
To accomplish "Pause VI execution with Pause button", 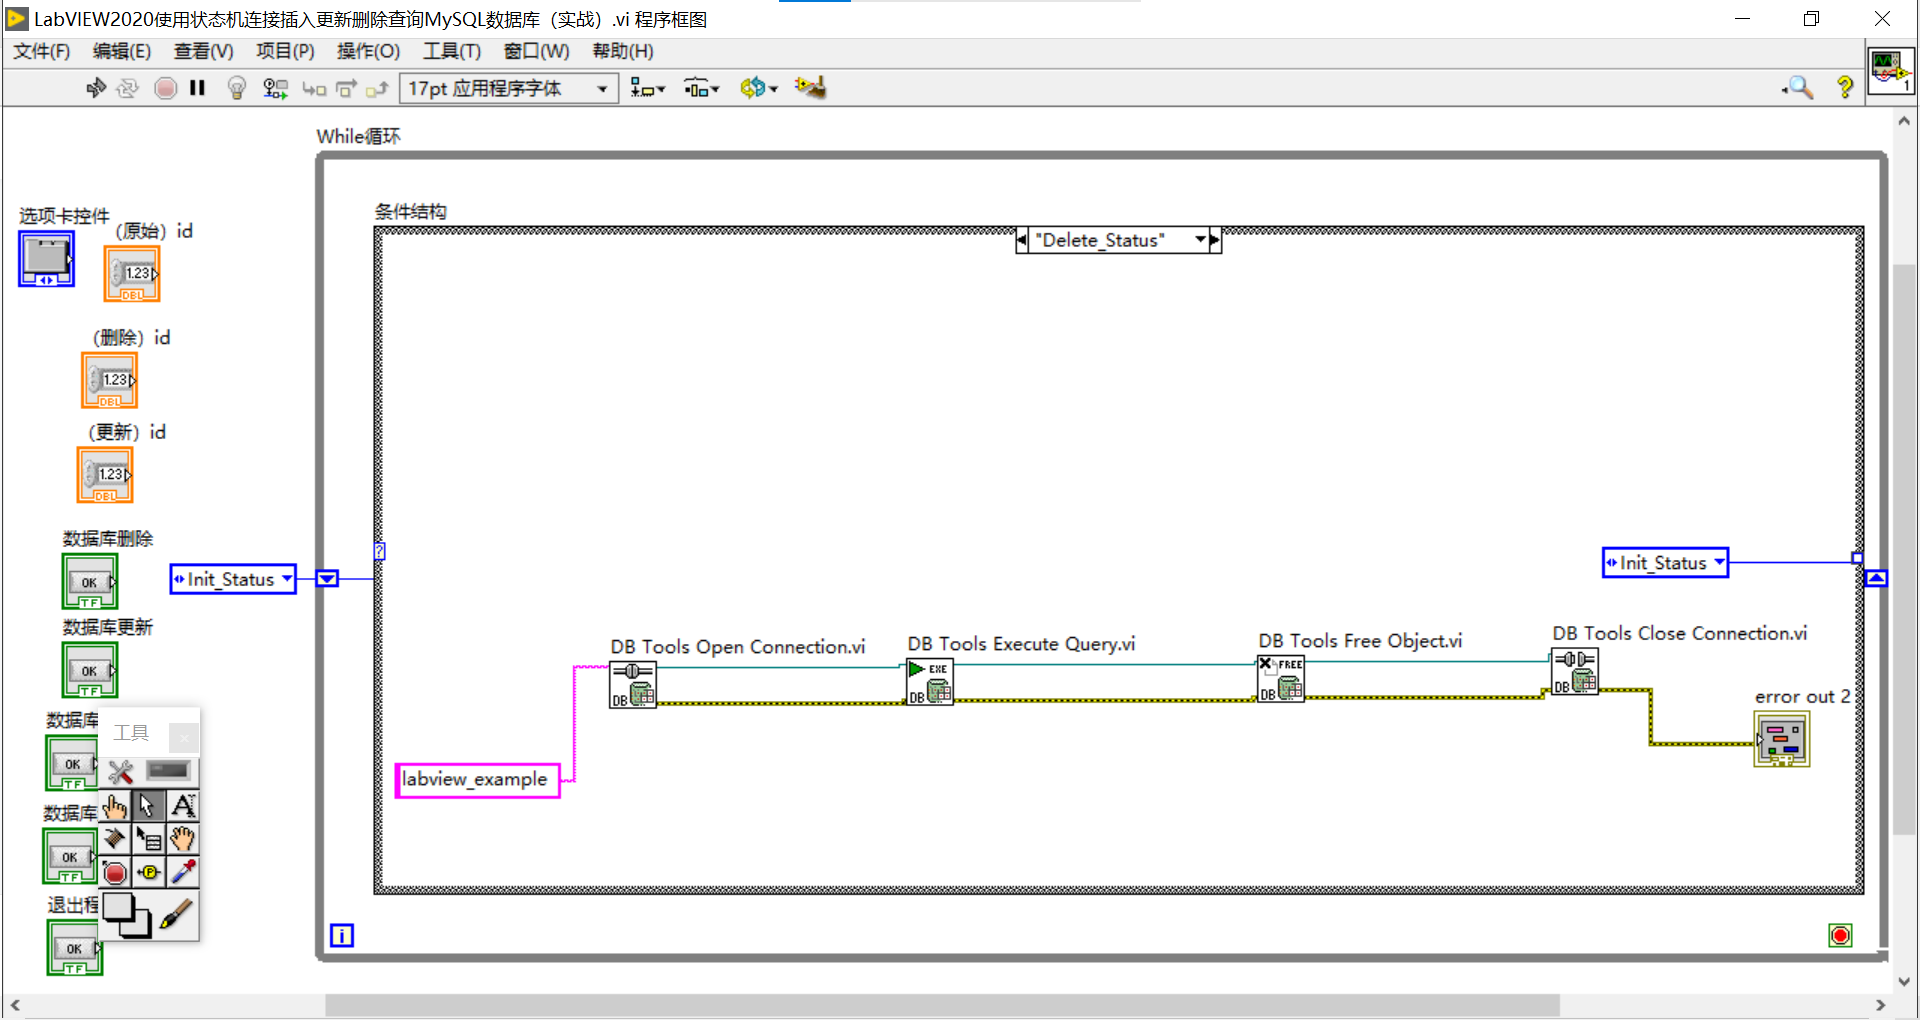I will 197,88.
